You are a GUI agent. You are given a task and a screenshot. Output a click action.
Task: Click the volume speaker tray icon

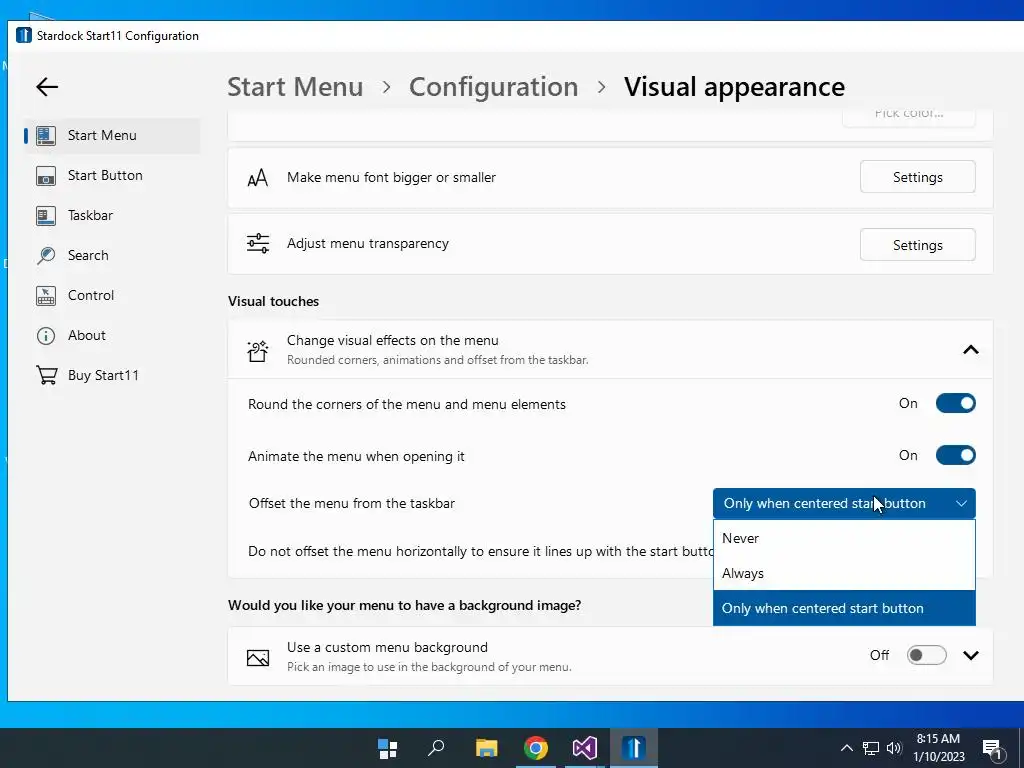(894, 748)
